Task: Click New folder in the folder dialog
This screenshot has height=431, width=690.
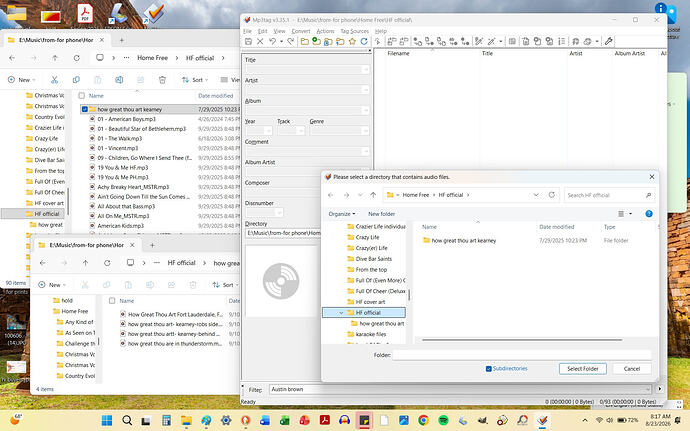Action: [x=382, y=214]
